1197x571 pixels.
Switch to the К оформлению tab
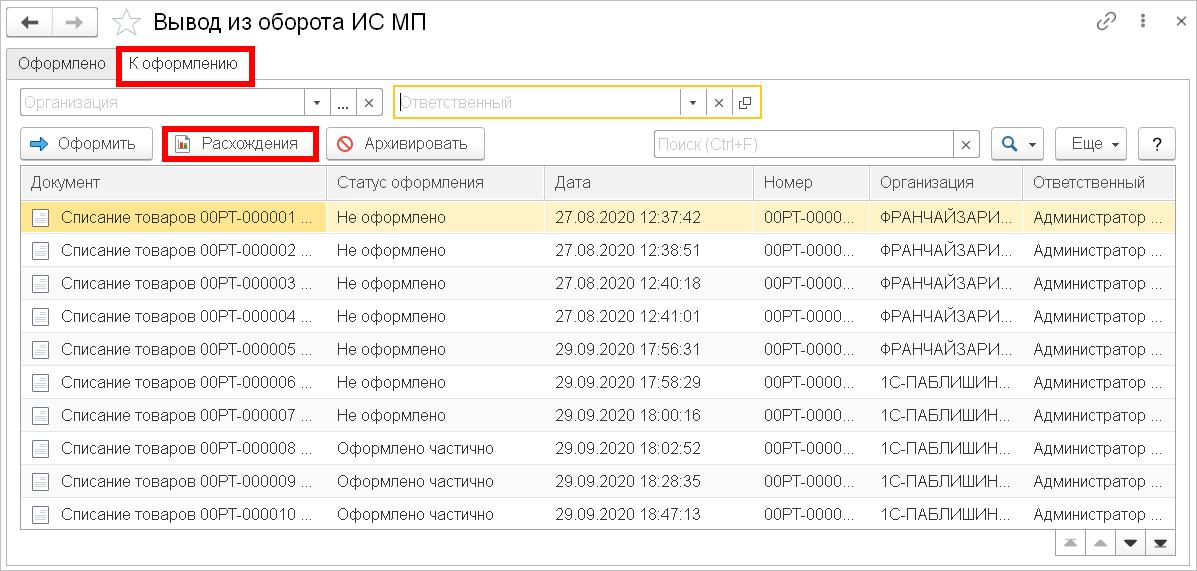[183, 64]
